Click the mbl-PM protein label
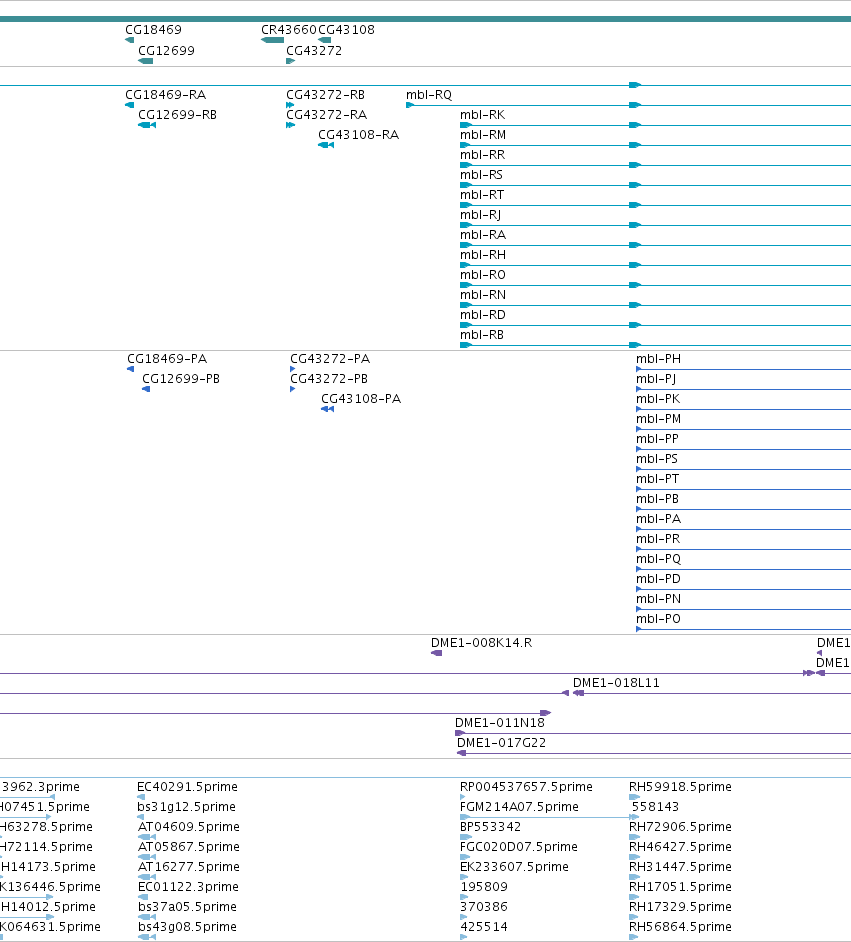This screenshot has width=851, height=942. click(658, 419)
